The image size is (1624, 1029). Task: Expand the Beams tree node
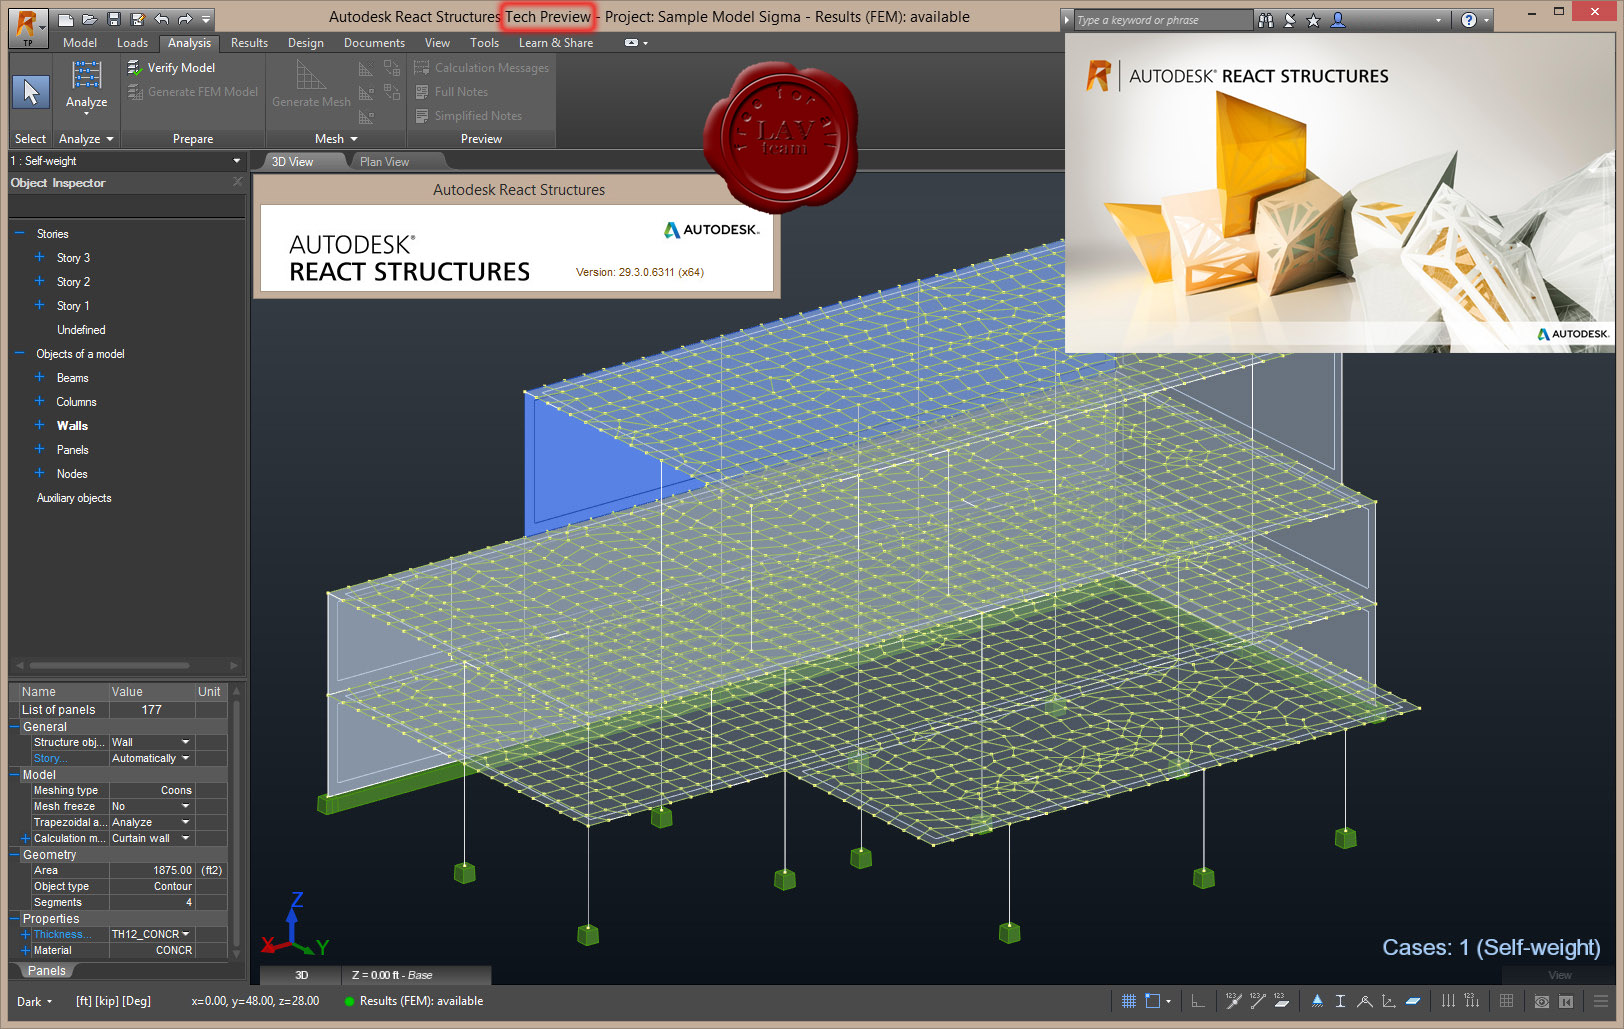pos(40,377)
